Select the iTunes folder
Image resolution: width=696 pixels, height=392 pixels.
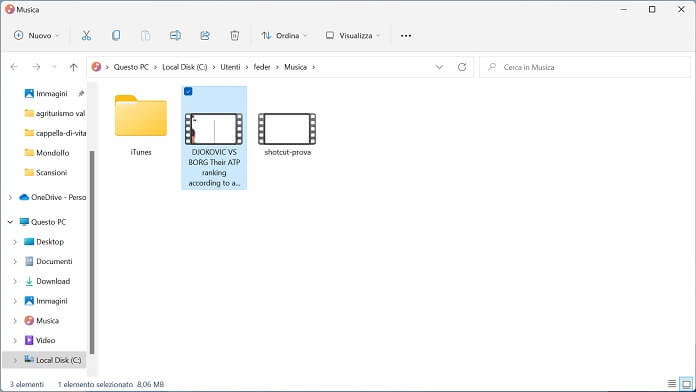pyautogui.click(x=141, y=125)
